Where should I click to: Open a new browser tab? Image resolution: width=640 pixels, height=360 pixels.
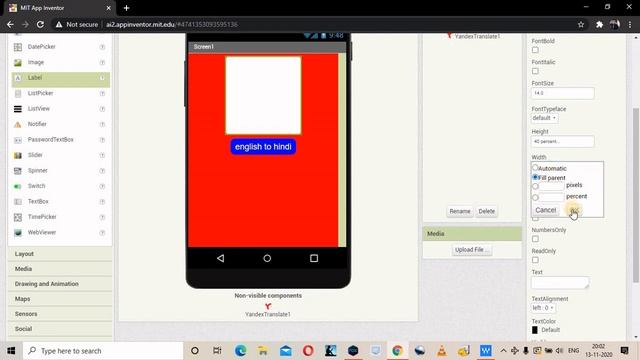coord(126,8)
